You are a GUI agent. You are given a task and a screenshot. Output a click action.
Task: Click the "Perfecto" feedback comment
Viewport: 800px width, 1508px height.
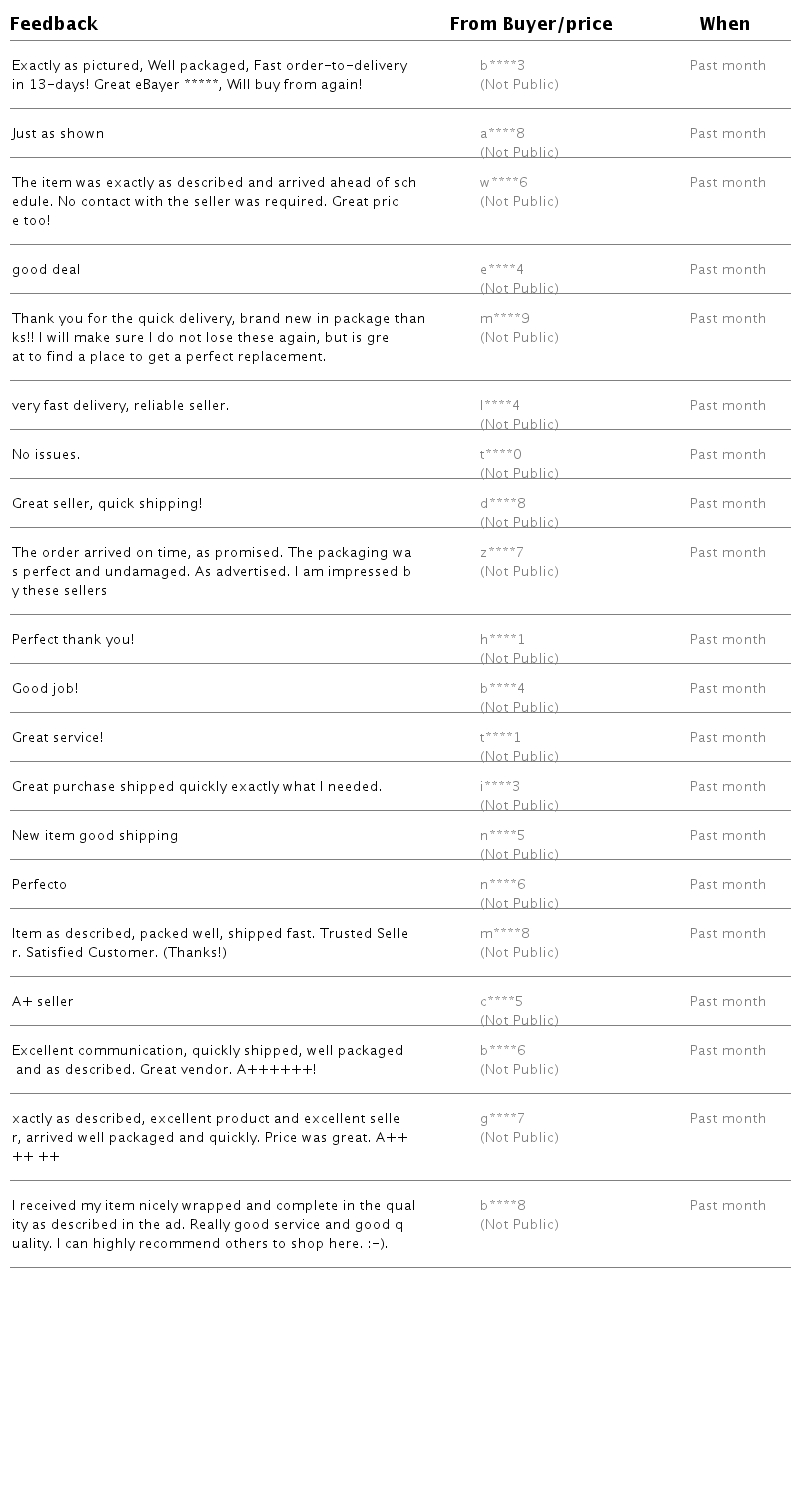(39, 885)
